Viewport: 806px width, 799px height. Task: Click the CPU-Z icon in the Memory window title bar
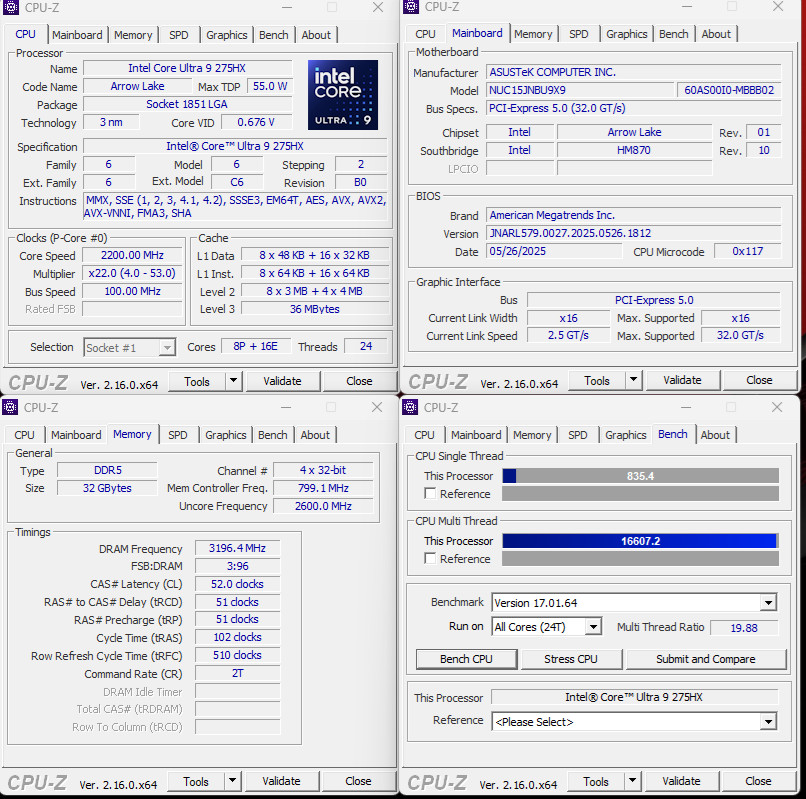pos(11,407)
